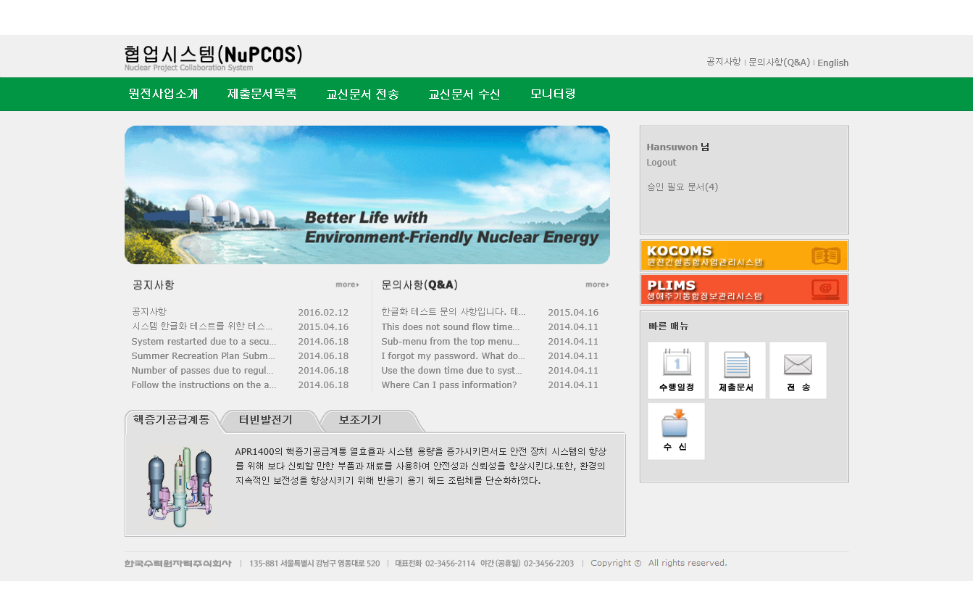973x615 pixels.
Task: Open 'I forgot my password' Q&A post
Action: (452, 356)
